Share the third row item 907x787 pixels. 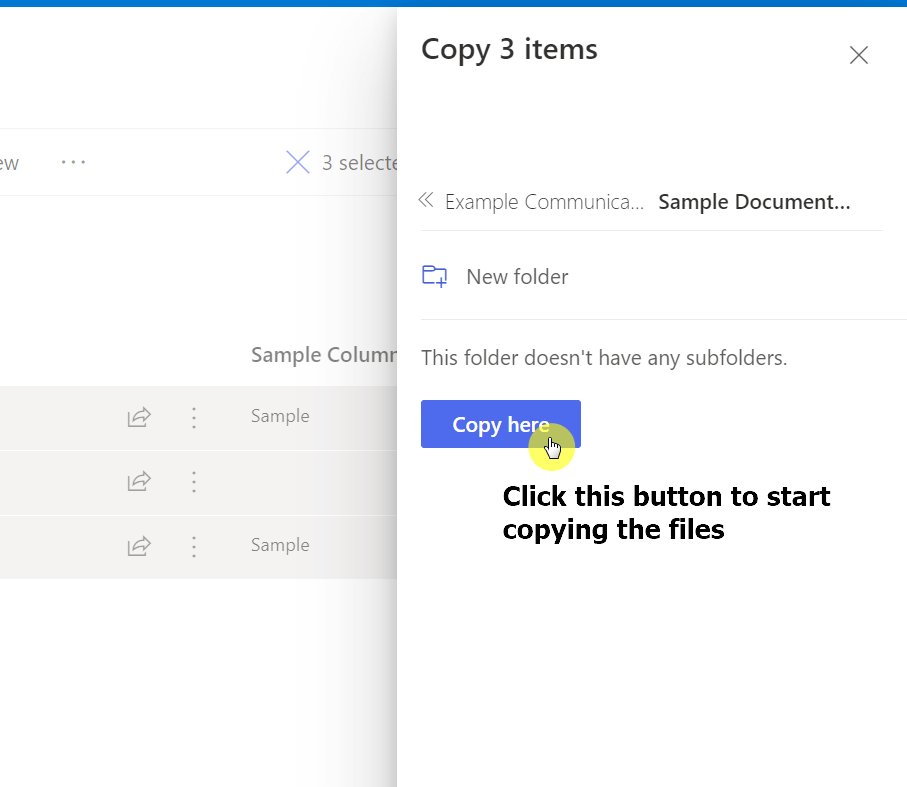[139, 546]
